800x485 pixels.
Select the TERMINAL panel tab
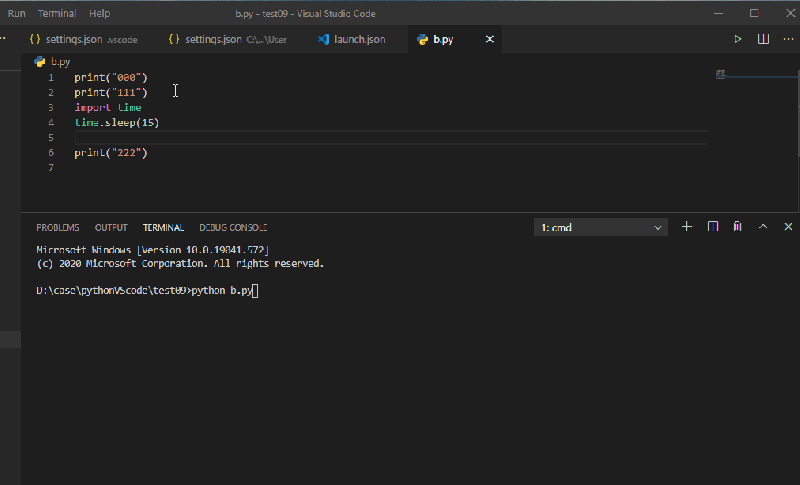point(163,227)
